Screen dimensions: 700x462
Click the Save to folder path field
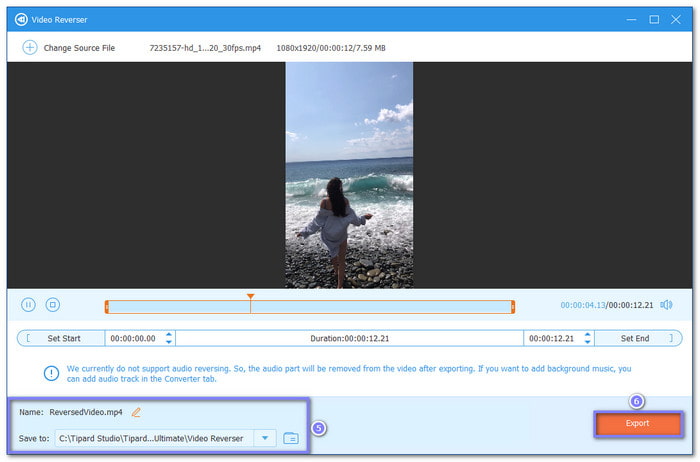point(154,438)
